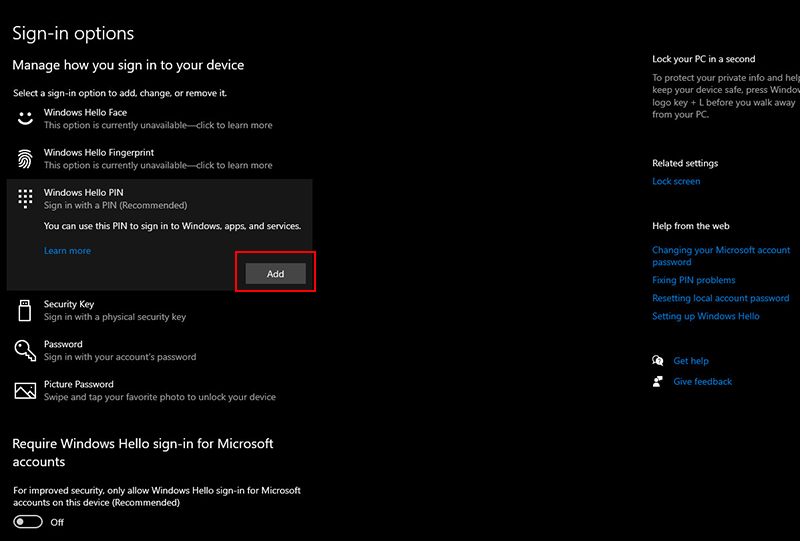
Task: Click 'Swipe and tap your favorite photo' description
Action: [x=160, y=397]
